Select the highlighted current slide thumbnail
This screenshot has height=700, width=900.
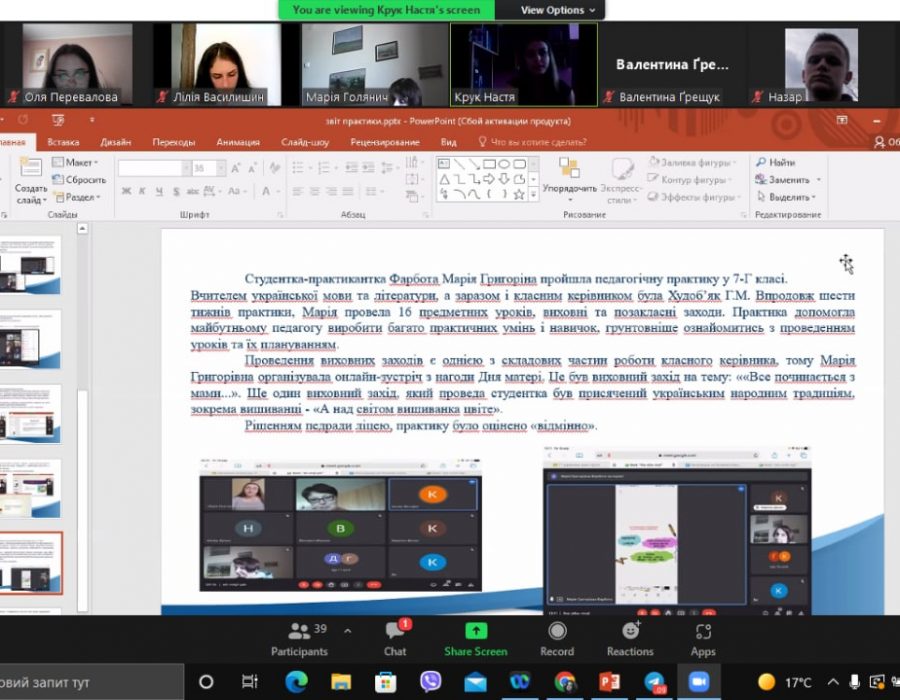[x=30, y=563]
